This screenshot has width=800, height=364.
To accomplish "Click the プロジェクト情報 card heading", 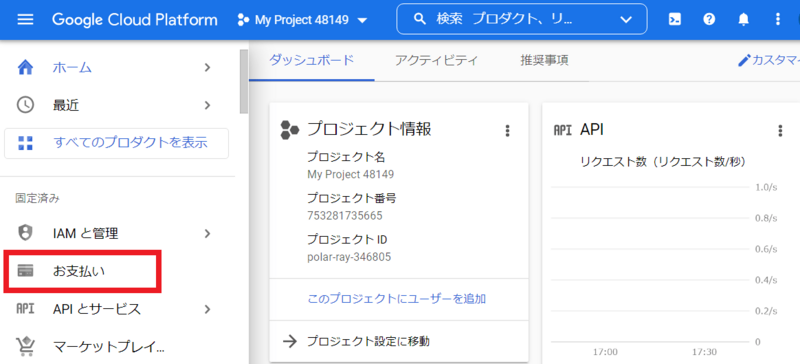I will click(369, 130).
